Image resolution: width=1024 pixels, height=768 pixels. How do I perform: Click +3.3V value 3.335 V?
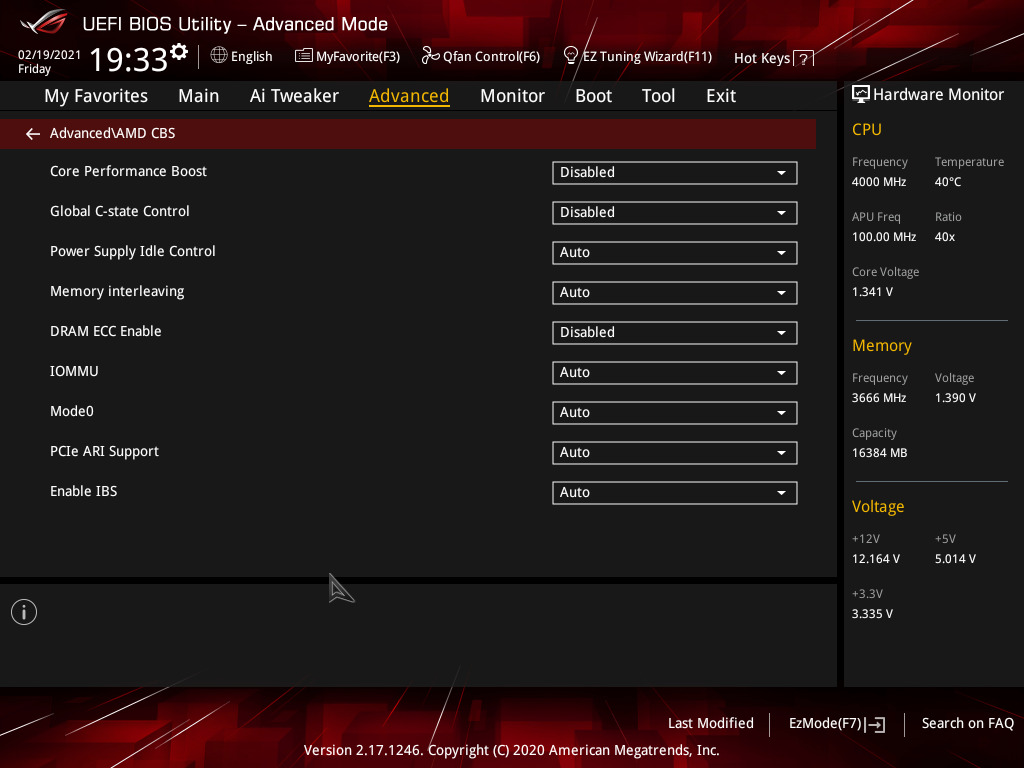point(872,614)
